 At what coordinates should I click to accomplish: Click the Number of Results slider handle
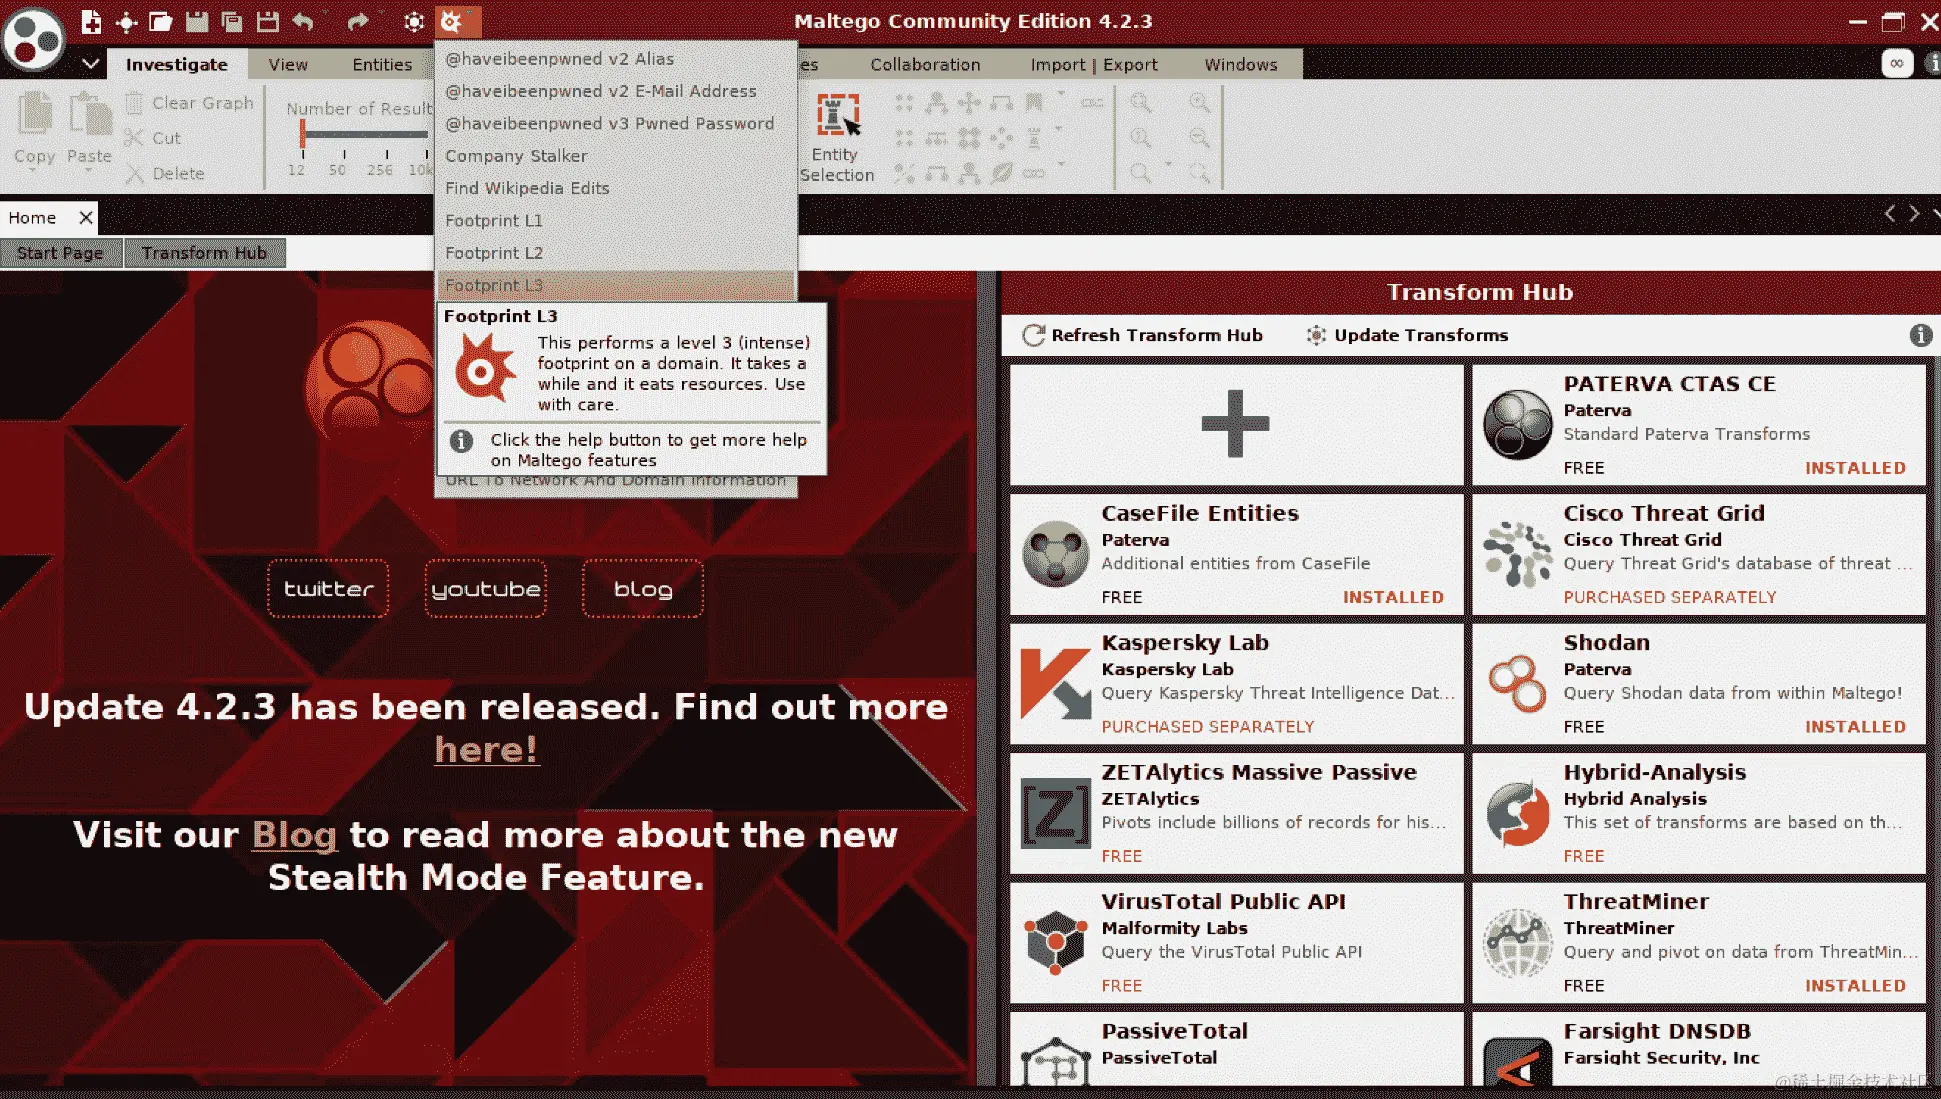(302, 133)
